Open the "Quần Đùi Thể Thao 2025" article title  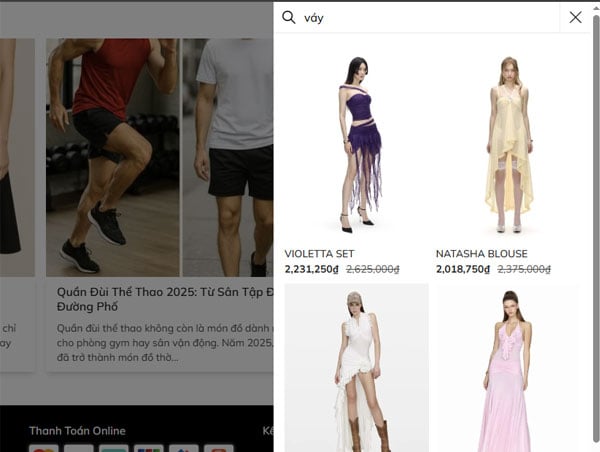165,299
